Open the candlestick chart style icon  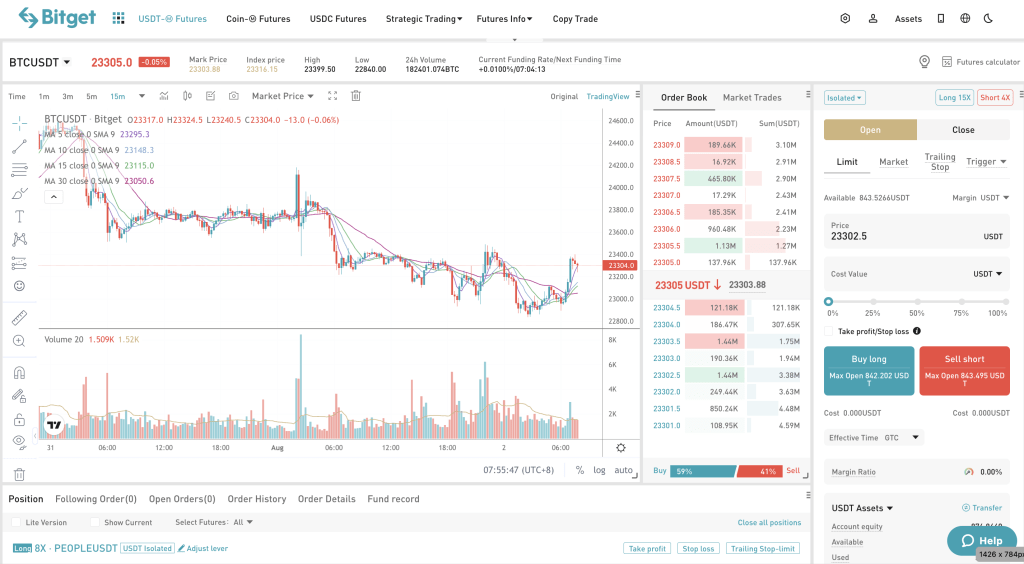187,96
